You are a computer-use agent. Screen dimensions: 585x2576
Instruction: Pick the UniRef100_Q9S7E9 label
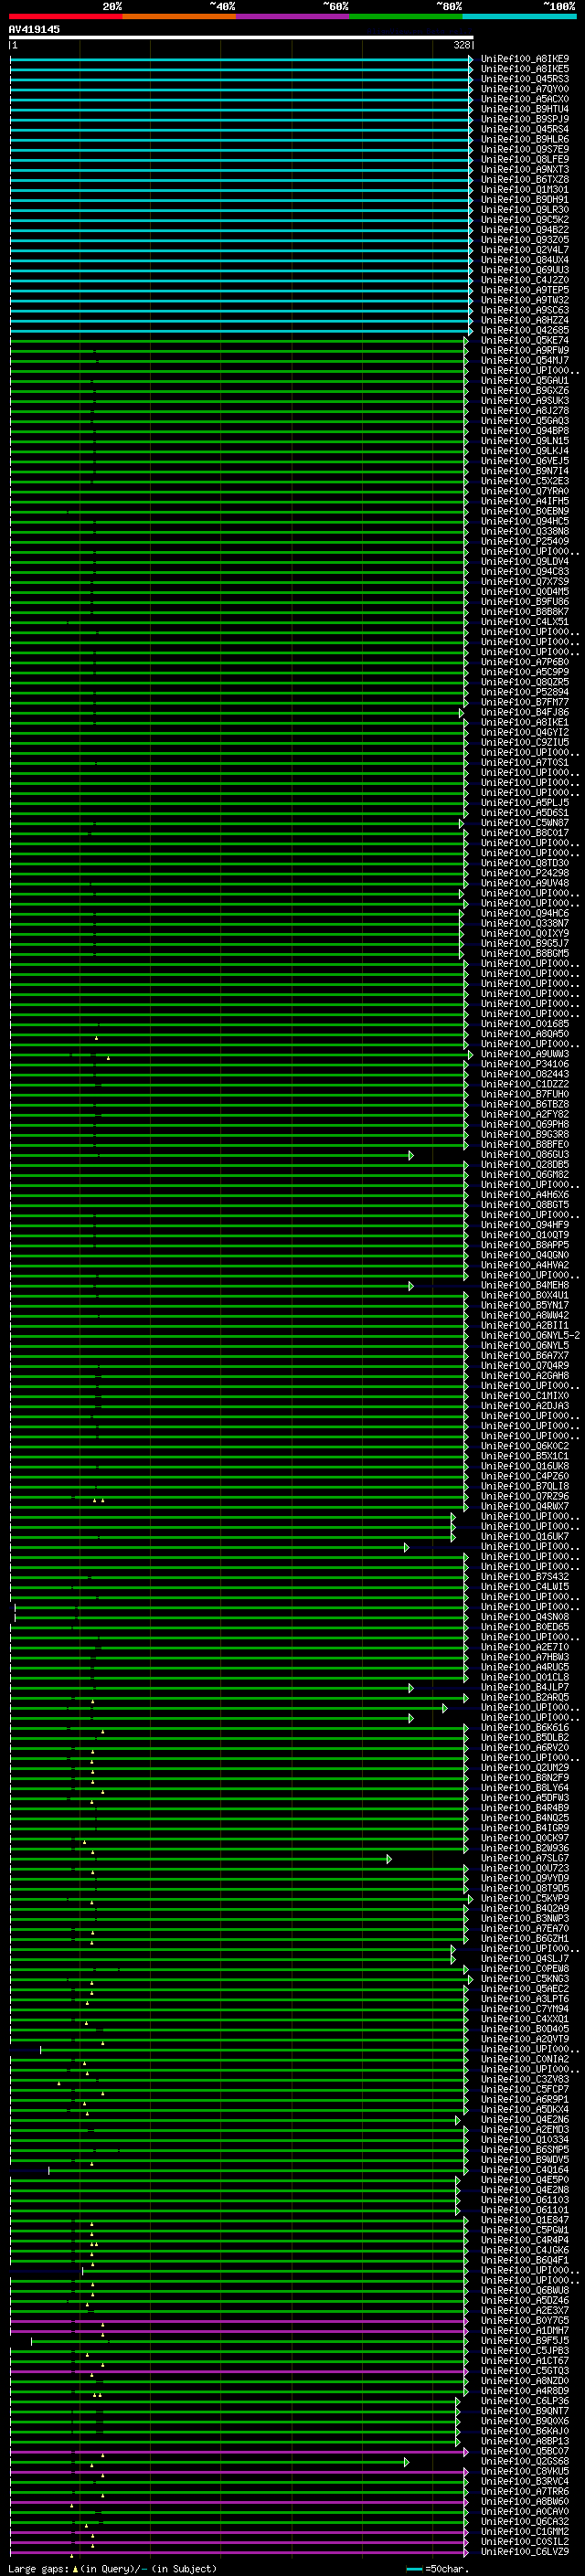coord(525,149)
